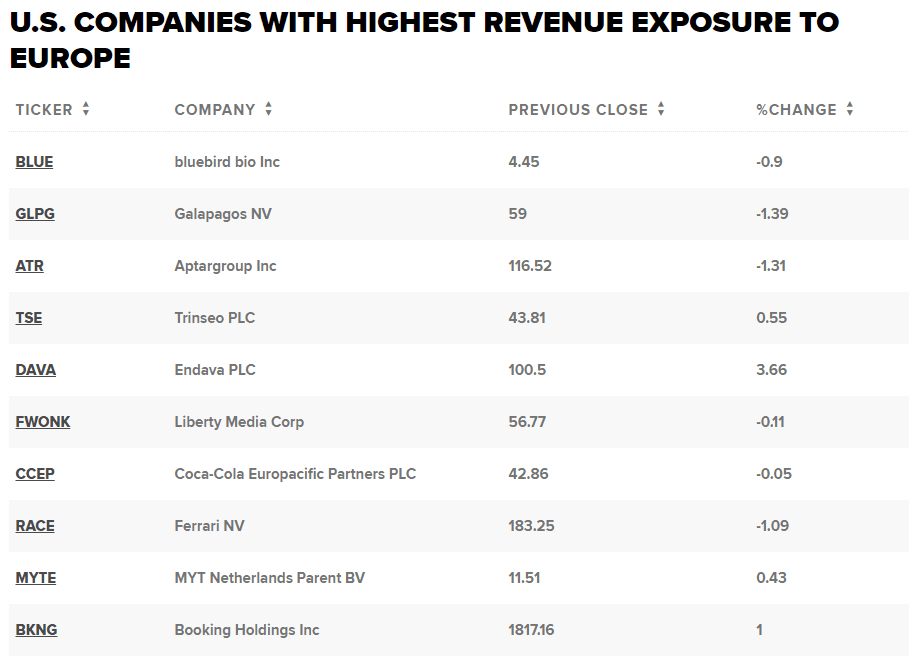The height and width of the screenshot is (657, 909).
Task: Open the RACE ticker link
Action: coord(35,526)
